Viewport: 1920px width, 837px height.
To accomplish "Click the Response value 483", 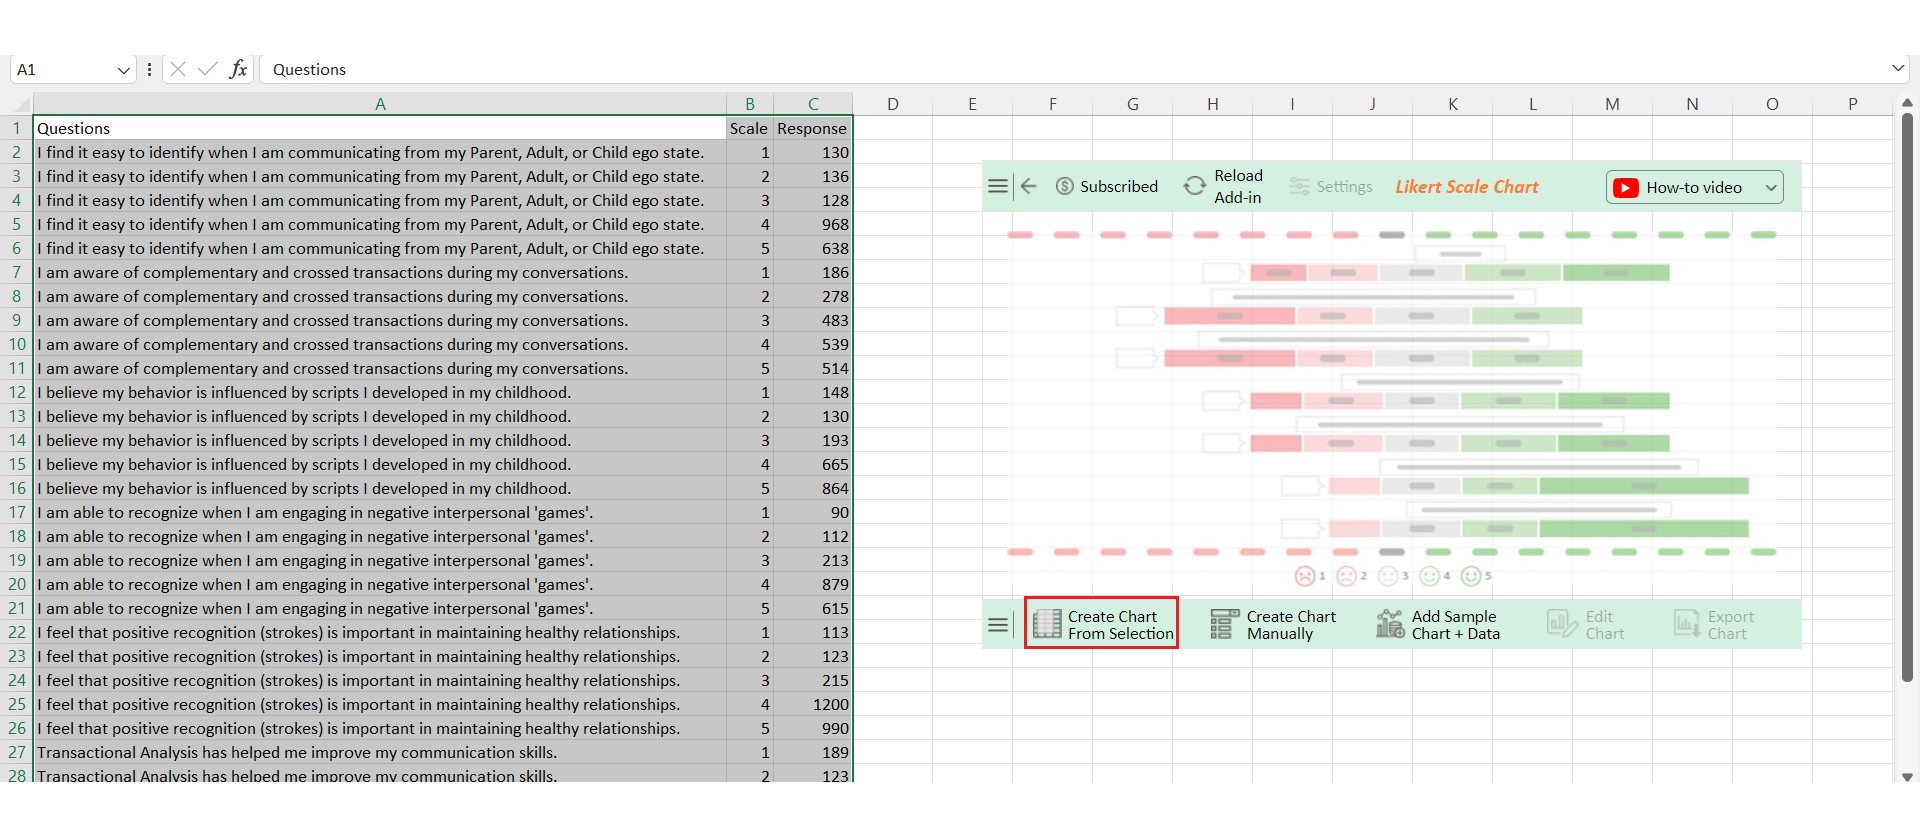I will (813, 320).
